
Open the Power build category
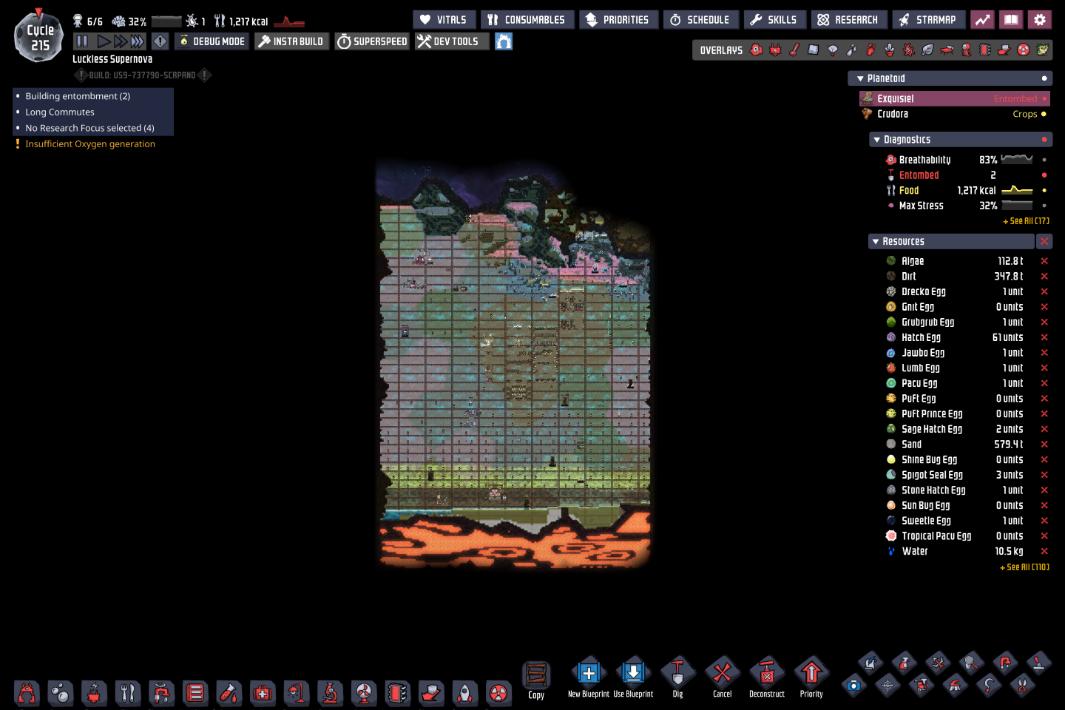[x=94, y=693]
